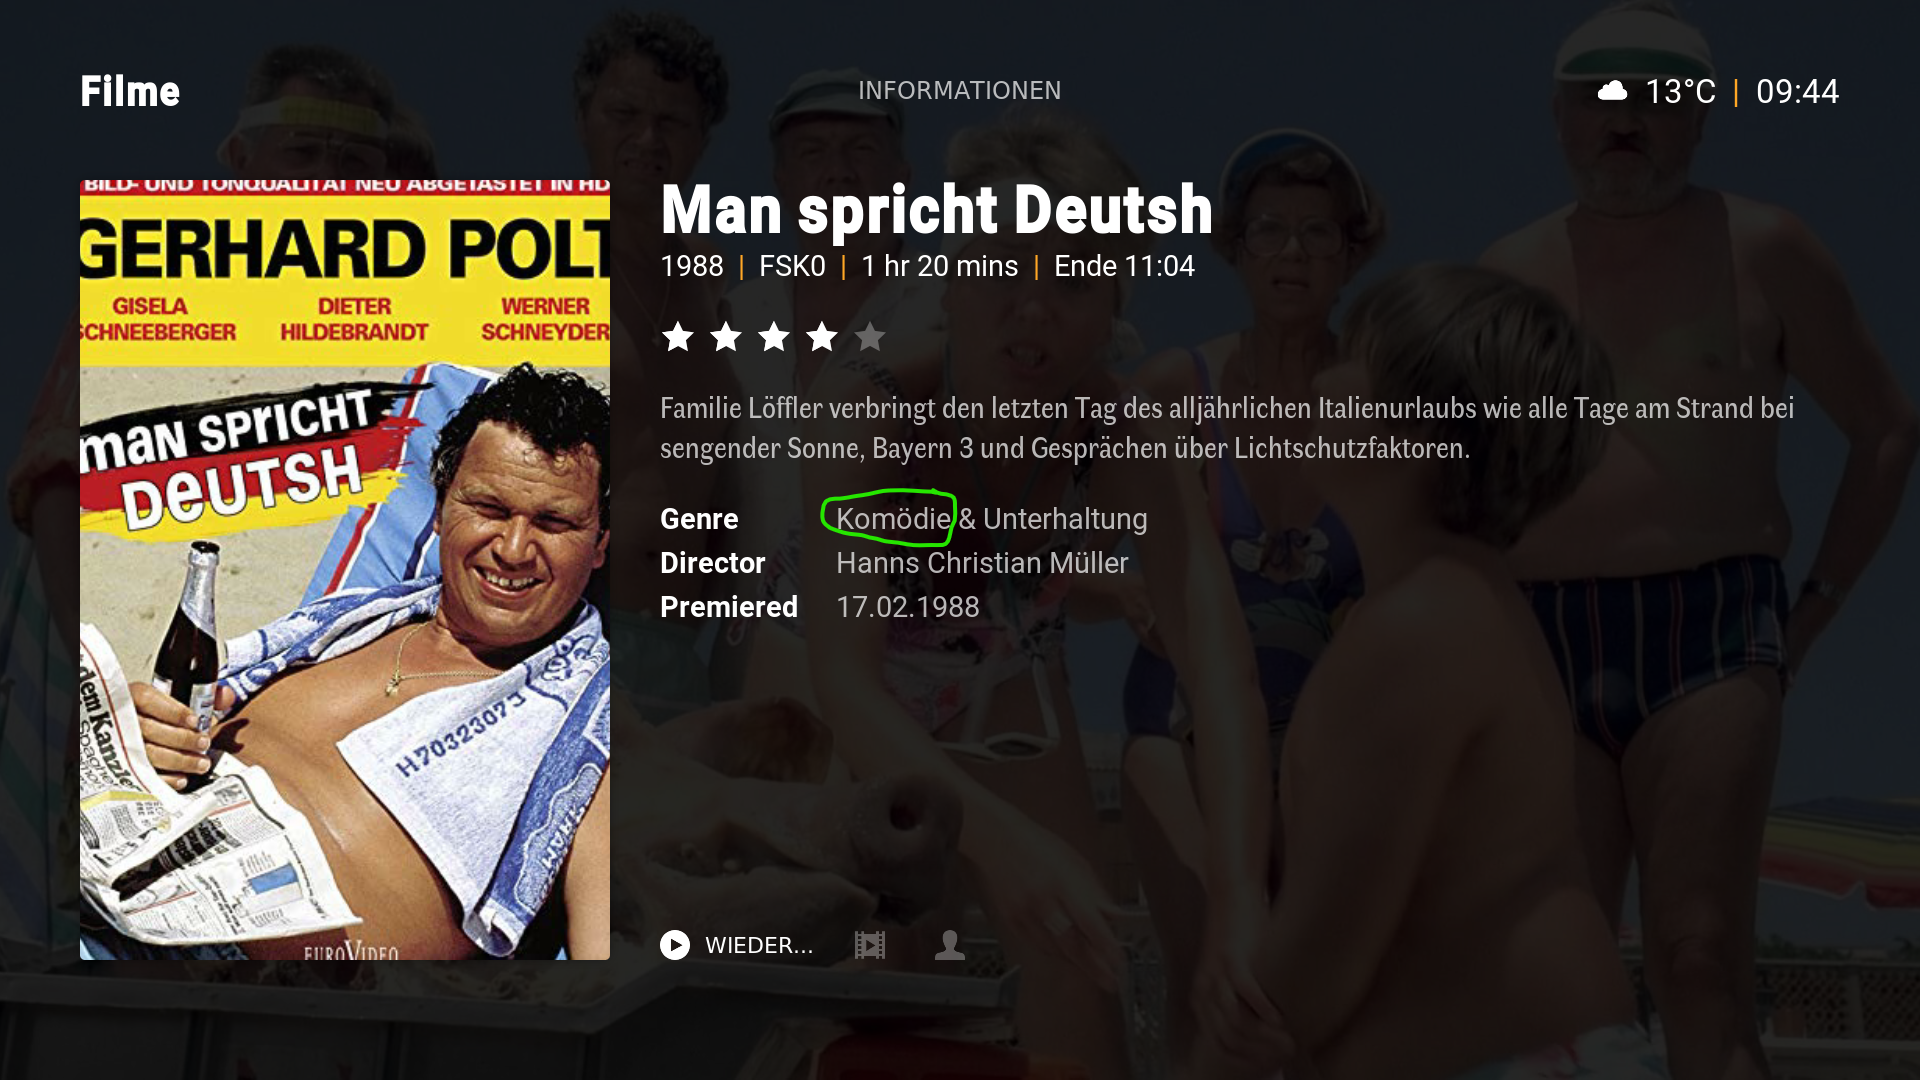Click the 13°C temperature reading
The height and width of the screenshot is (1080, 1920).
[1680, 92]
